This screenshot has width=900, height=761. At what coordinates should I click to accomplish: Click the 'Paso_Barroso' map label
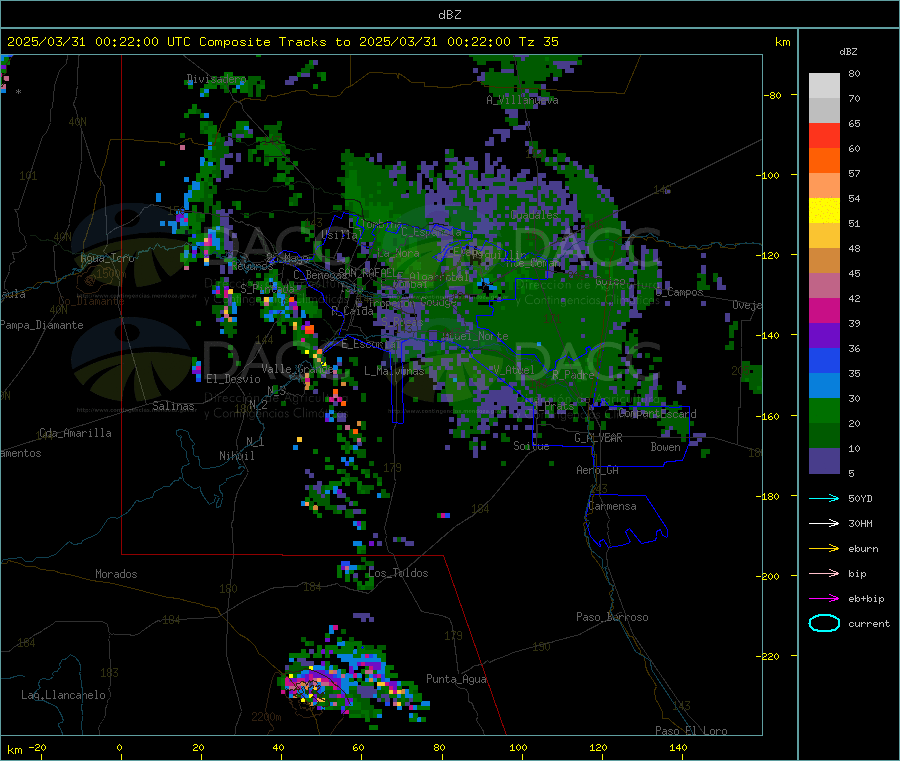pyautogui.click(x=612, y=617)
